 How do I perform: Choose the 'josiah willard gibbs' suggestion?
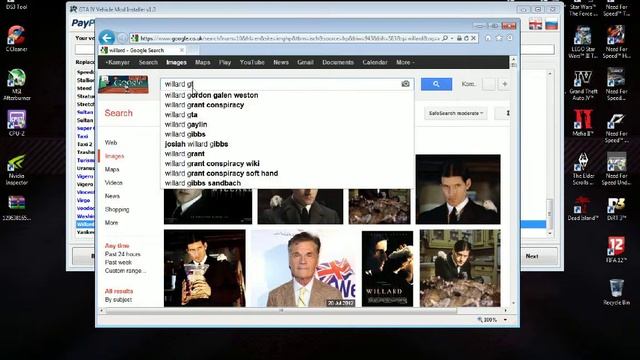(x=196, y=144)
